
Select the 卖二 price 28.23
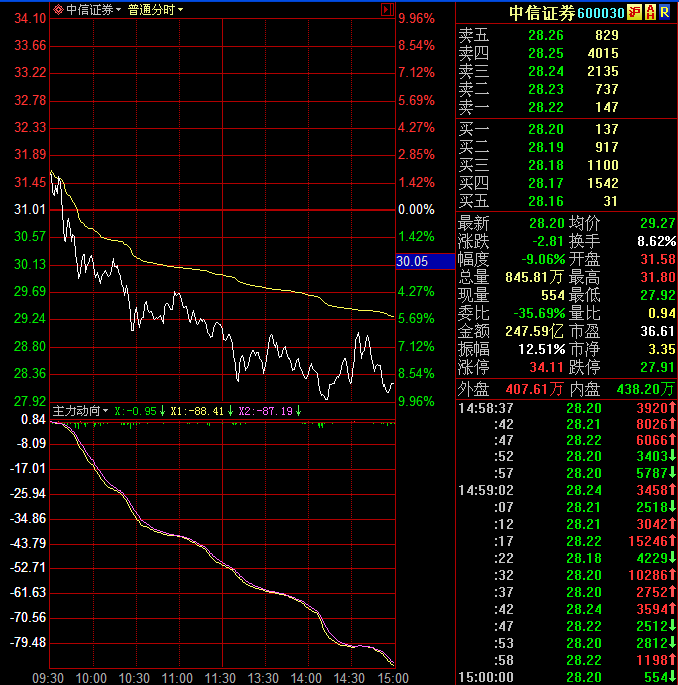(x=546, y=89)
